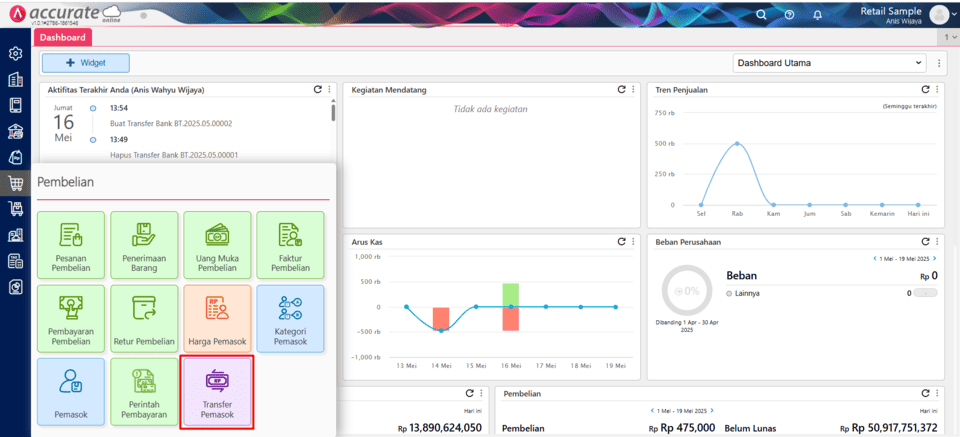Click the Aktifitas Terakhir scrollbar

[x=333, y=110]
